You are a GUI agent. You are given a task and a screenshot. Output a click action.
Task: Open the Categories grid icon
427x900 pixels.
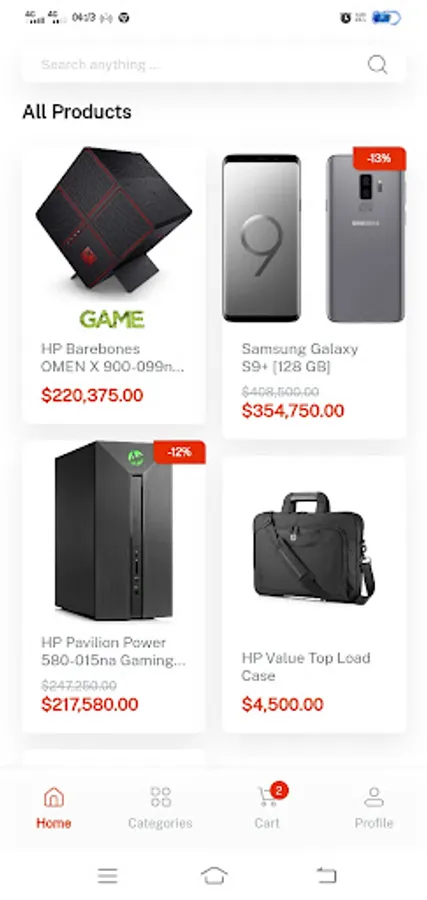[161, 797]
